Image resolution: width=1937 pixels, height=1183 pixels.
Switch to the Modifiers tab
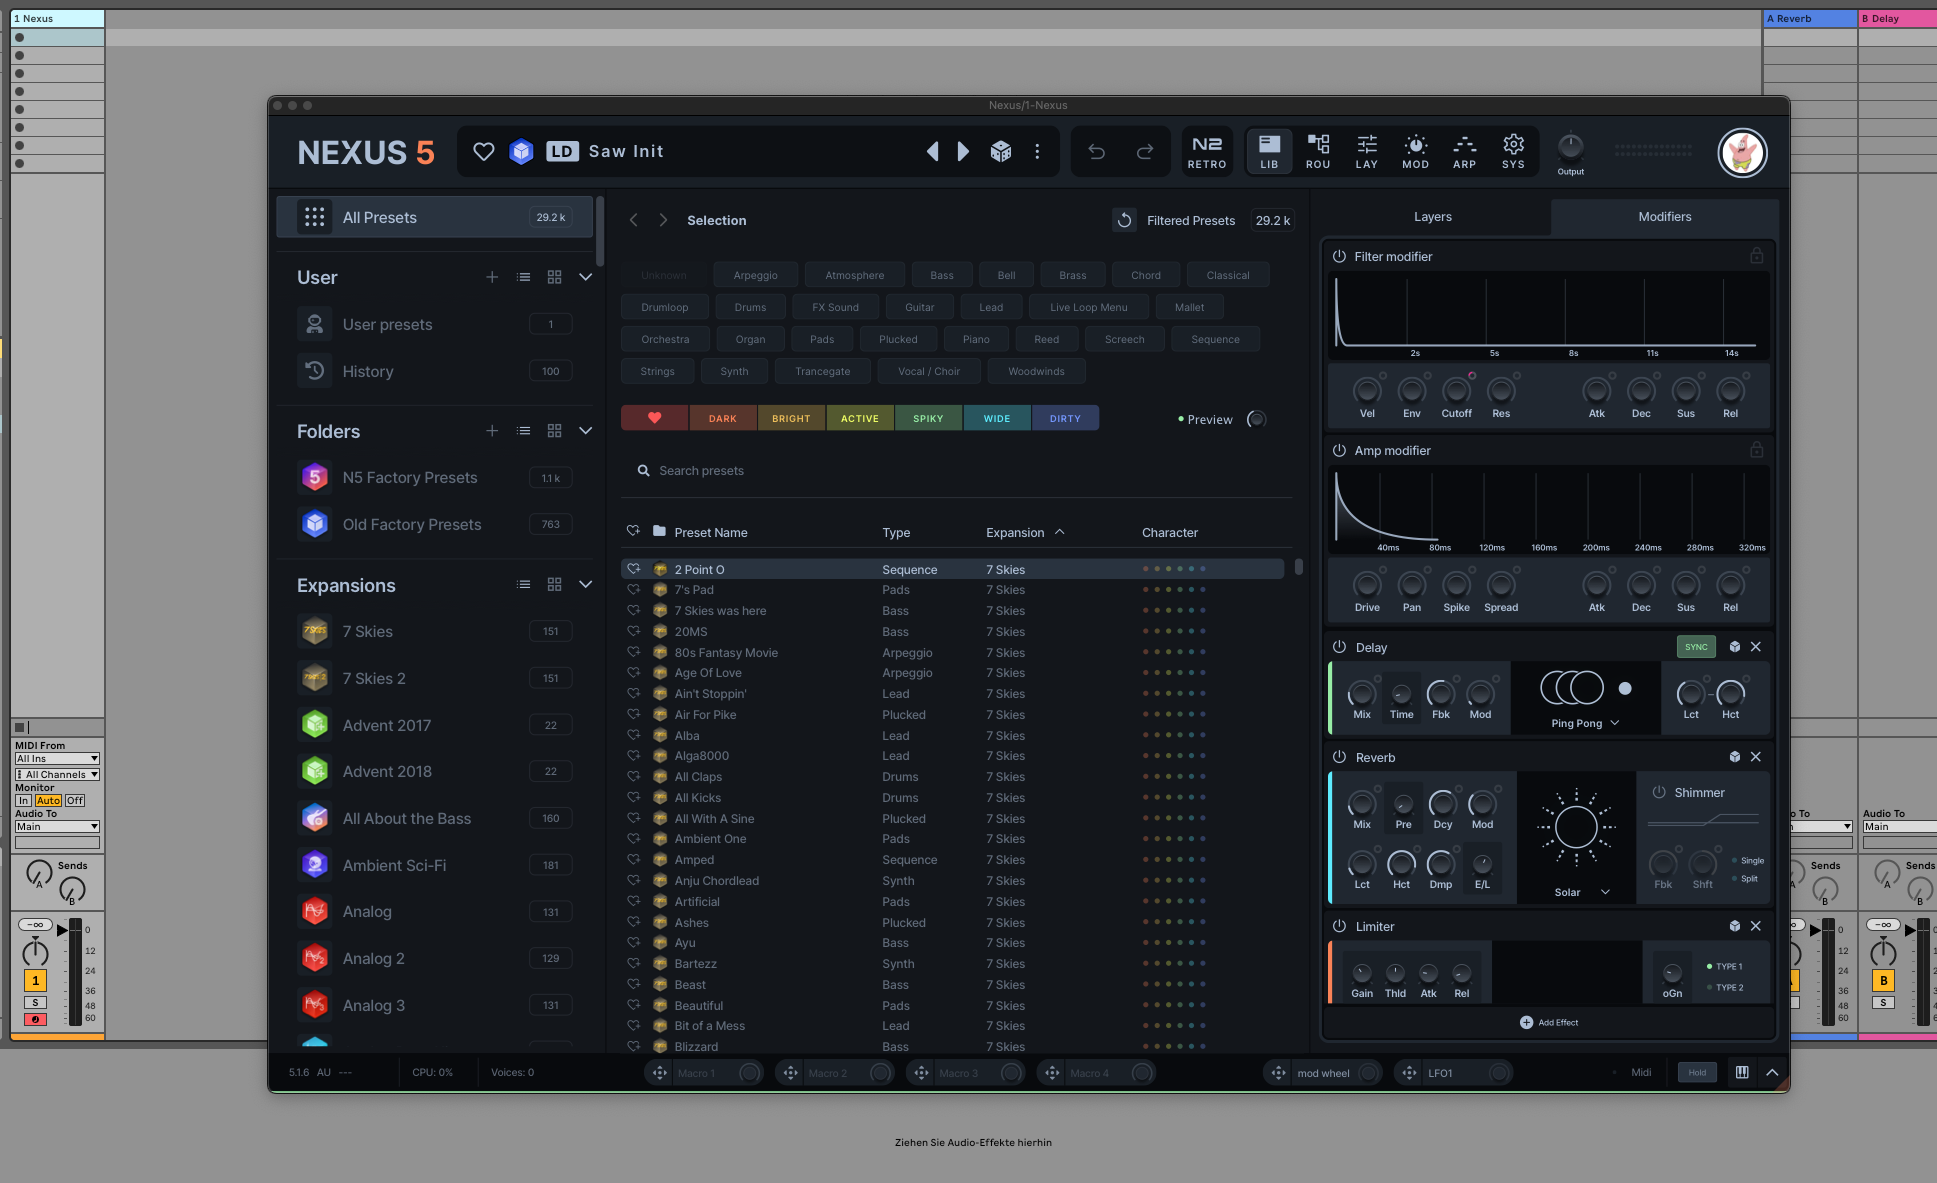click(x=1664, y=216)
